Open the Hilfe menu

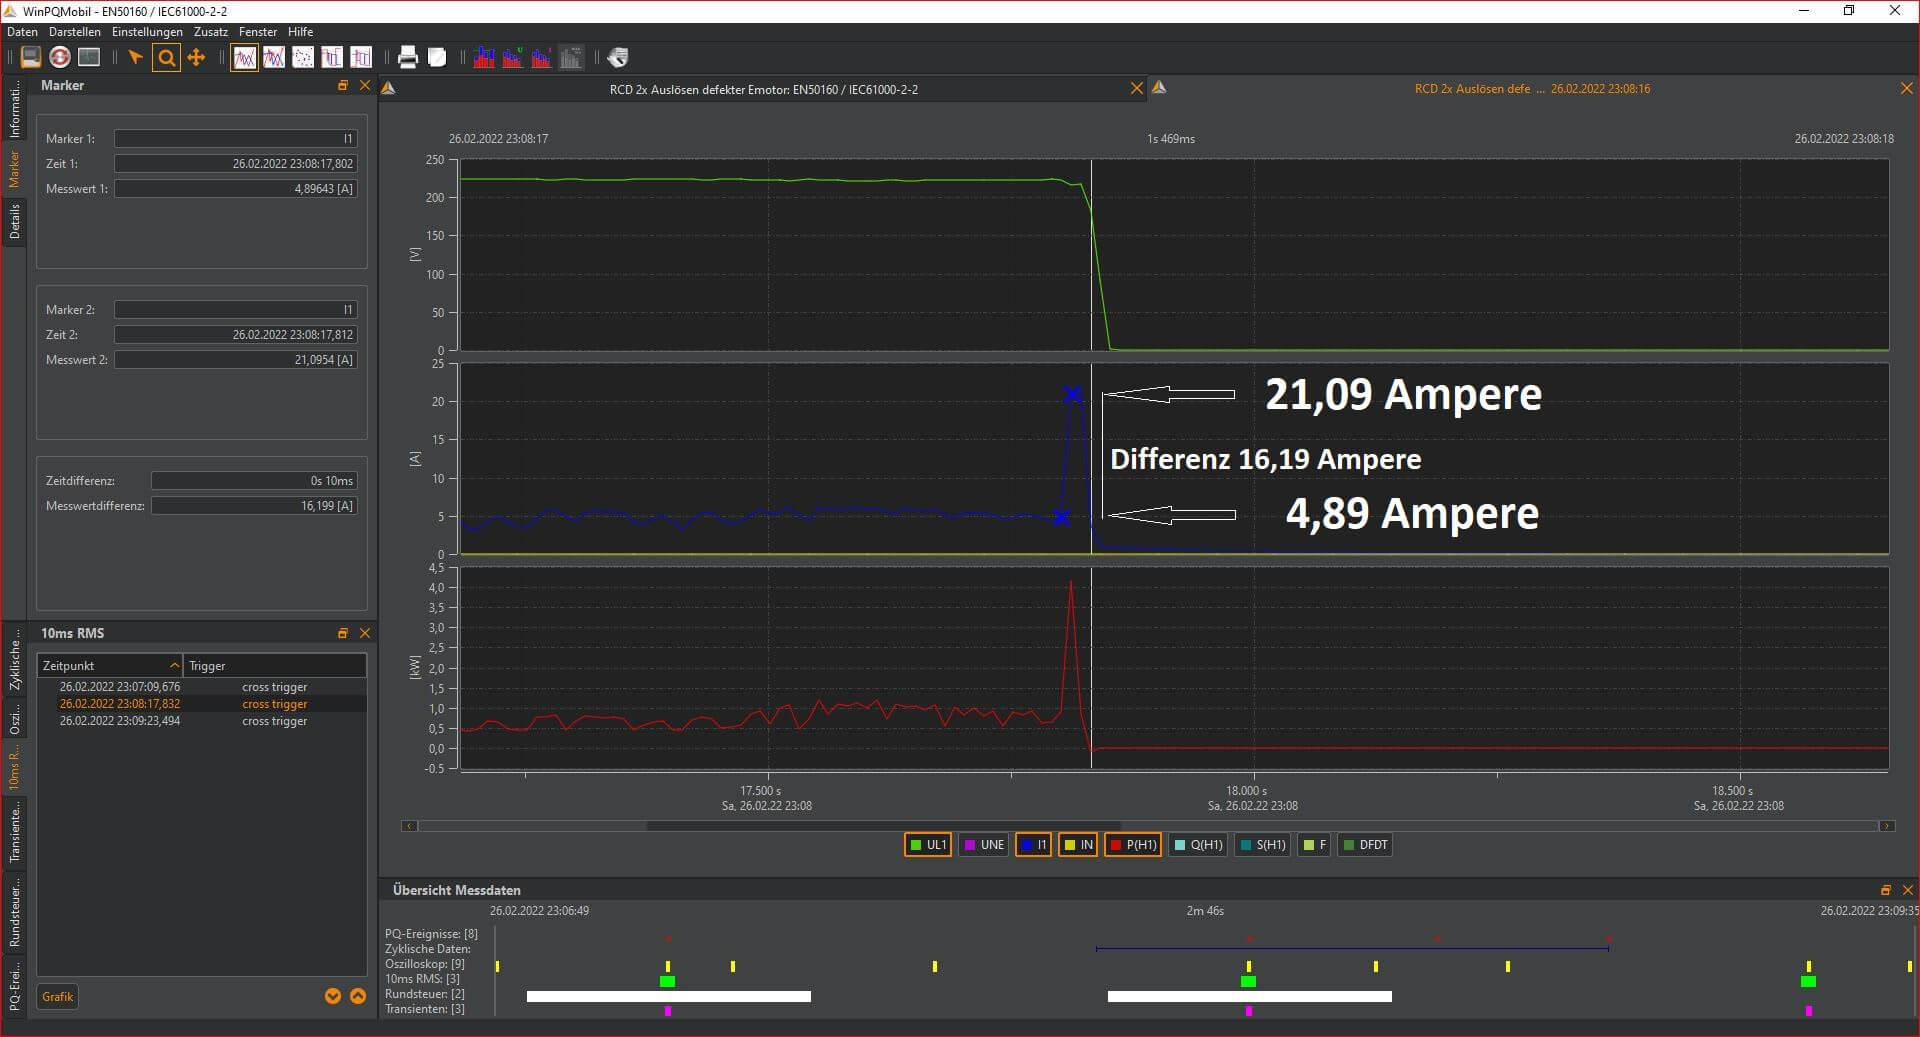point(301,32)
